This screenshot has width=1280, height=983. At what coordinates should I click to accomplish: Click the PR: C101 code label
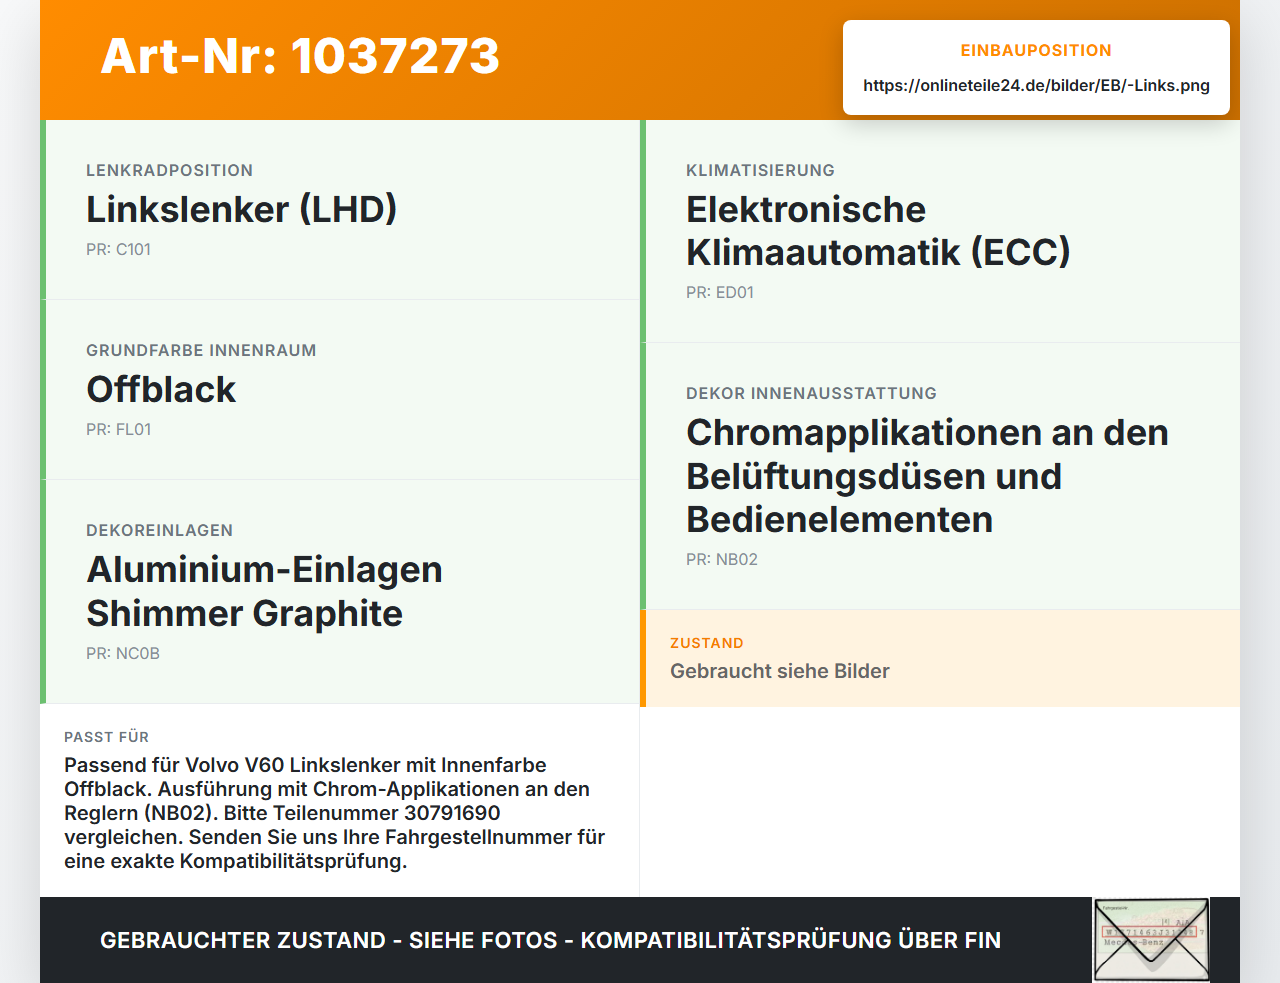click(118, 250)
